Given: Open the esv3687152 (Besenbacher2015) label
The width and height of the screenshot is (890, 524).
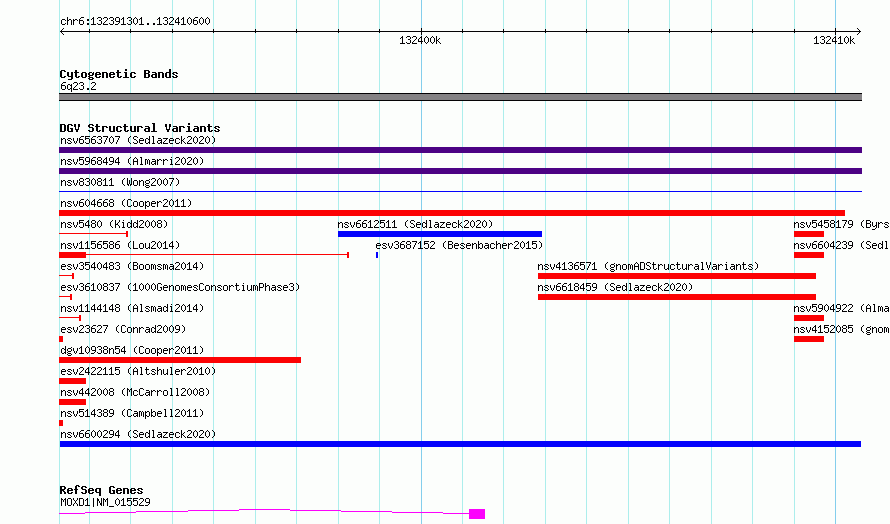Looking at the screenshot, I should point(459,245).
